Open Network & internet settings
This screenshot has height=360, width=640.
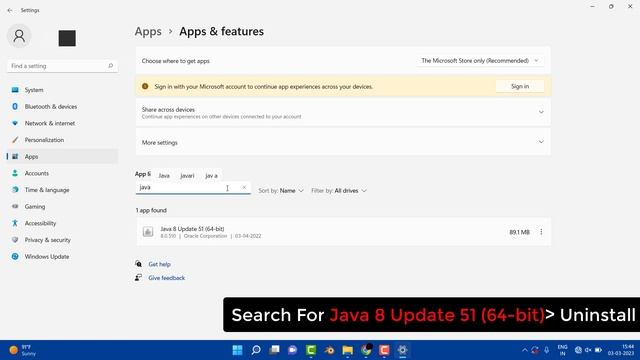62,123
